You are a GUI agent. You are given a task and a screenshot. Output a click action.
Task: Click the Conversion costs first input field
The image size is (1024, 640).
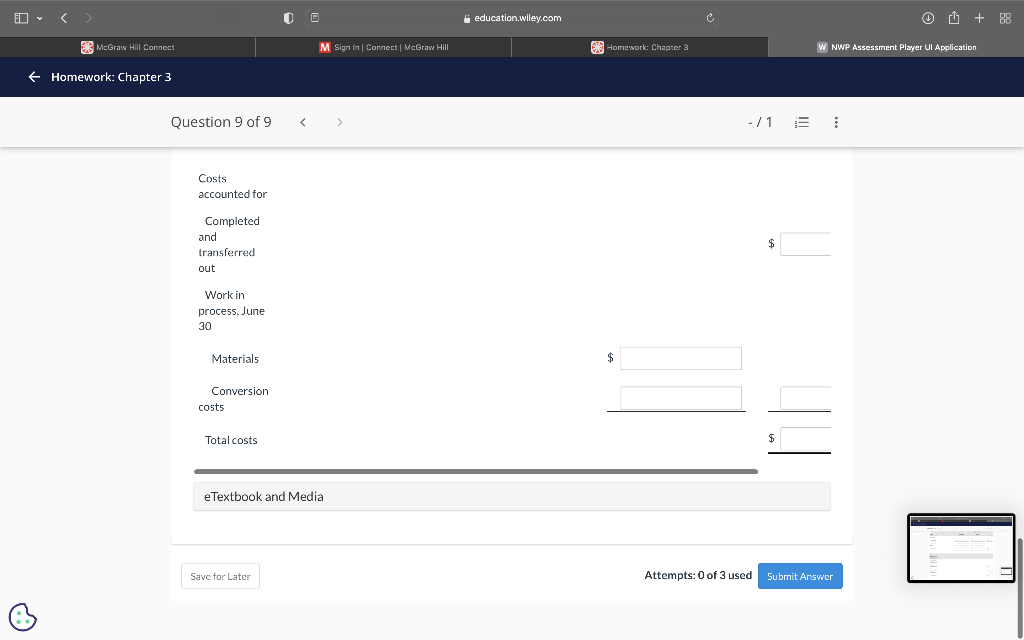coord(680,398)
